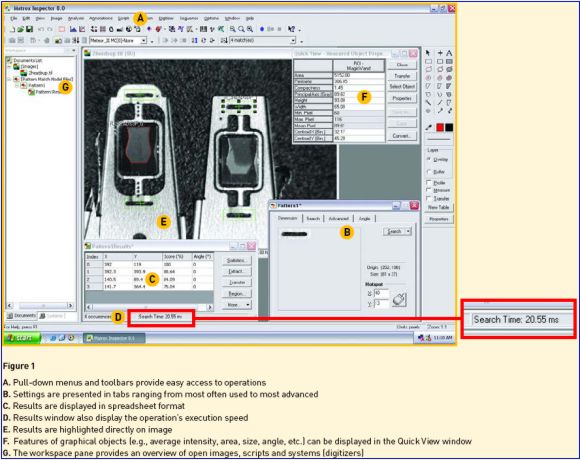Click the blue dot toolbar icon
Viewport: 580px width, 460px height.
point(262,29)
